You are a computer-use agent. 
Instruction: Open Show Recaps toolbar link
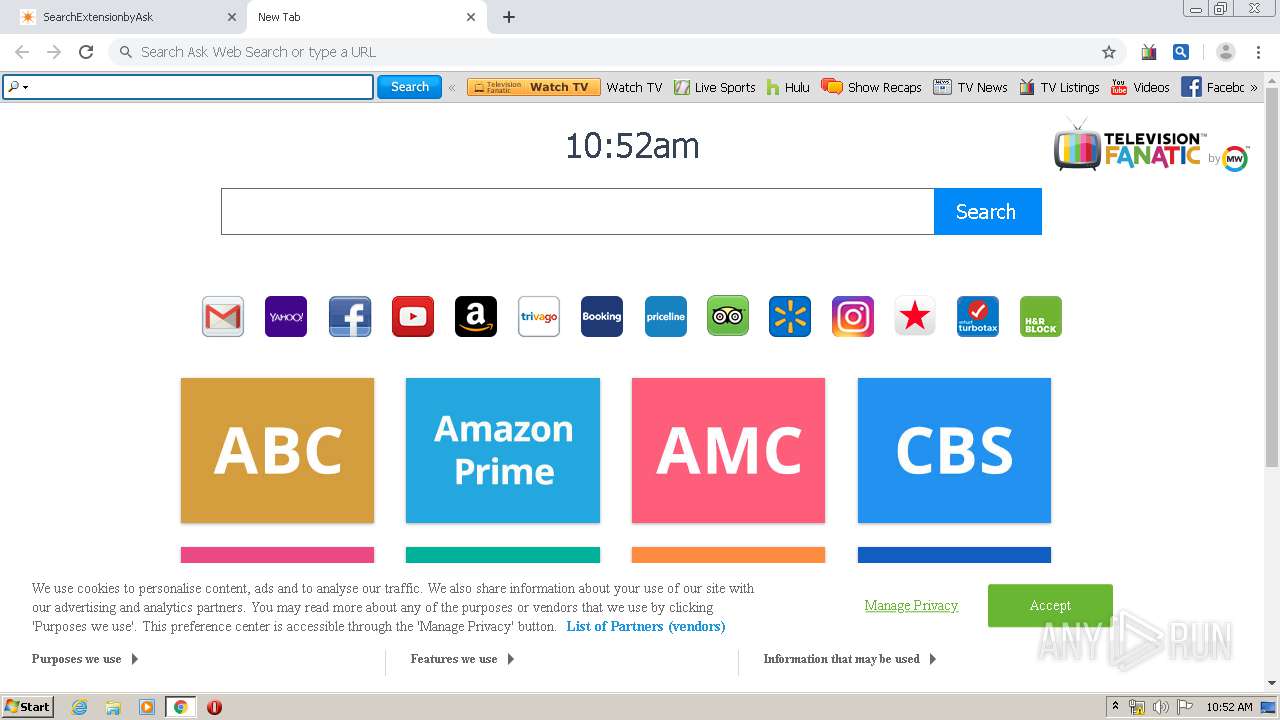click(x=872, y=87)
